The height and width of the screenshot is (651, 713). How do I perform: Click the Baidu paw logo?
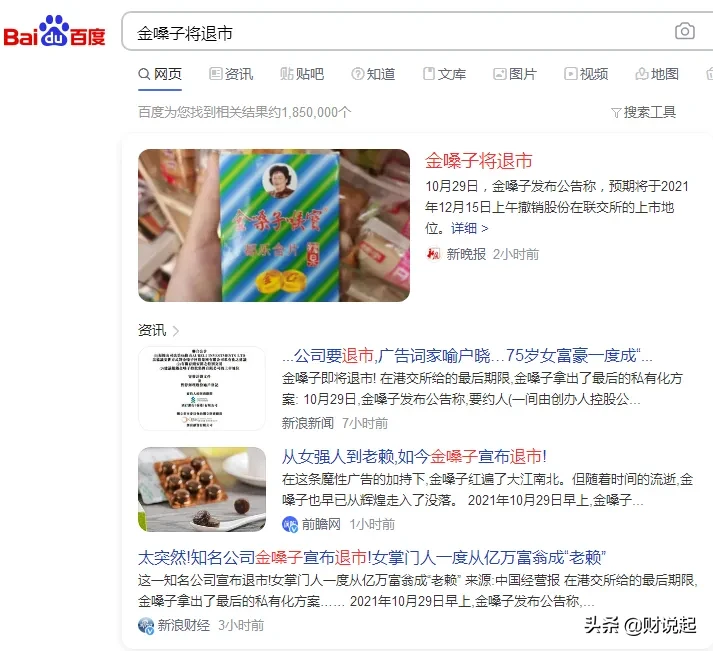click(x=54, y=31)
